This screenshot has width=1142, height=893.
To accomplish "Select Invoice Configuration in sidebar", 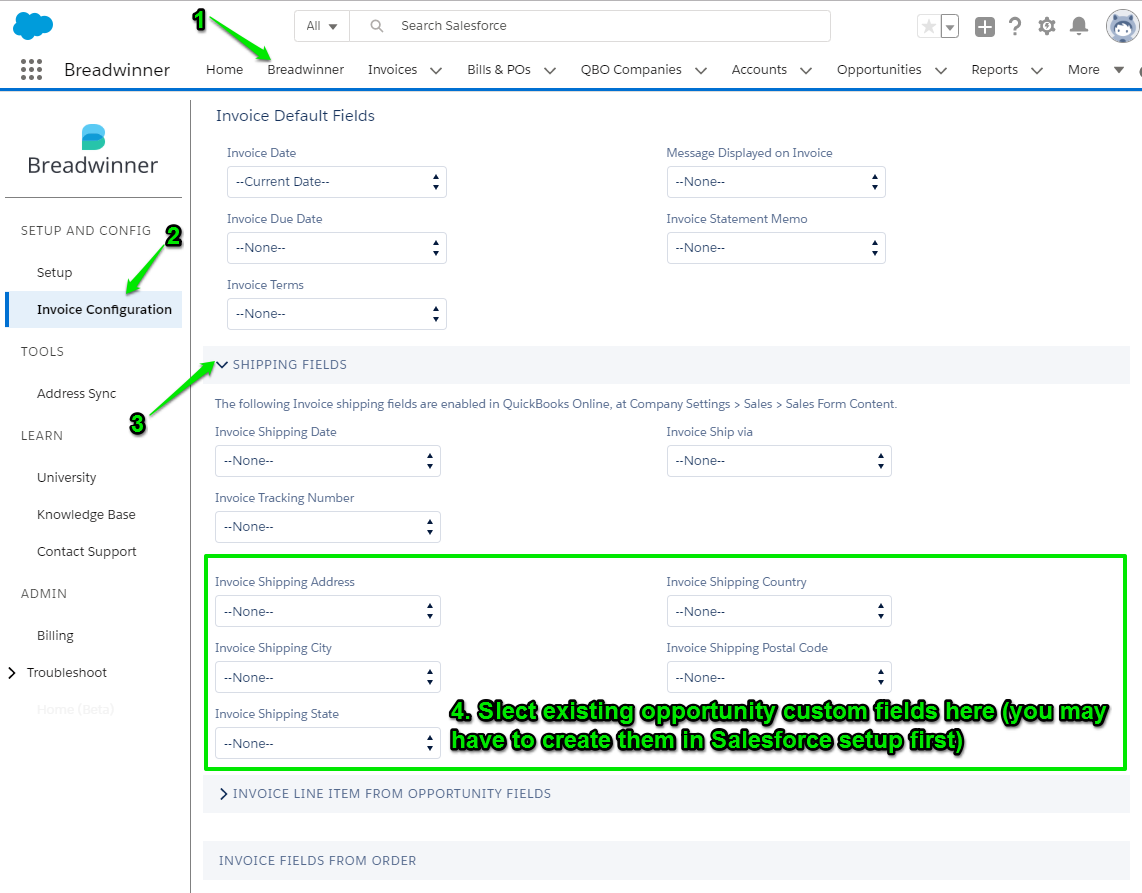I will (x=94, y=310).
